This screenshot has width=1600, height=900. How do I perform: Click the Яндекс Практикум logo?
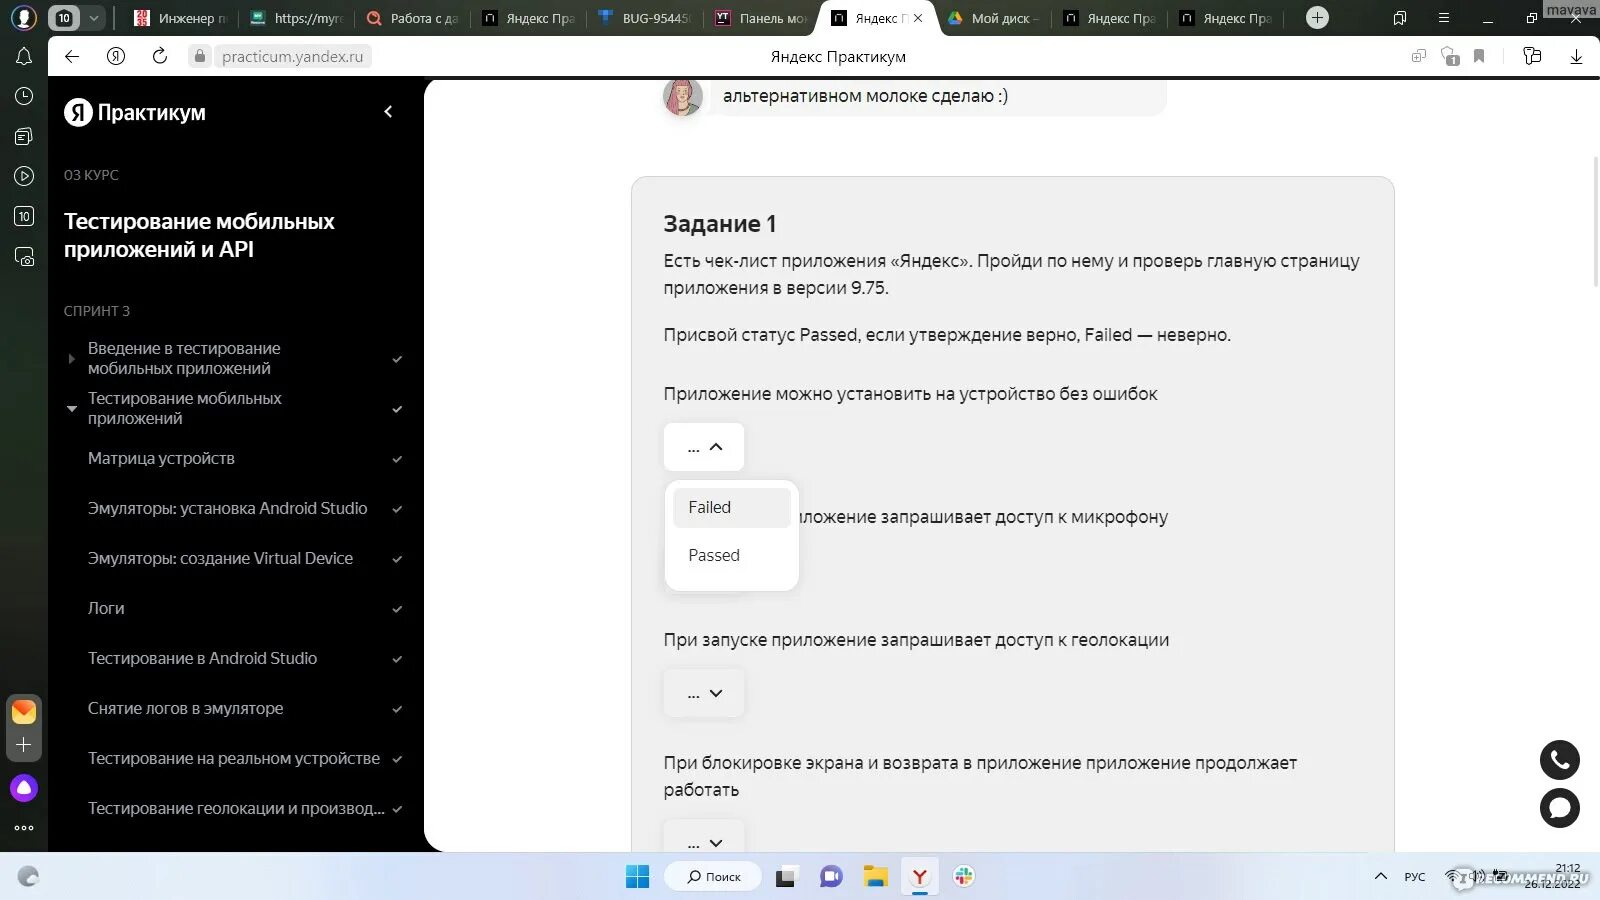pos(135,112)
